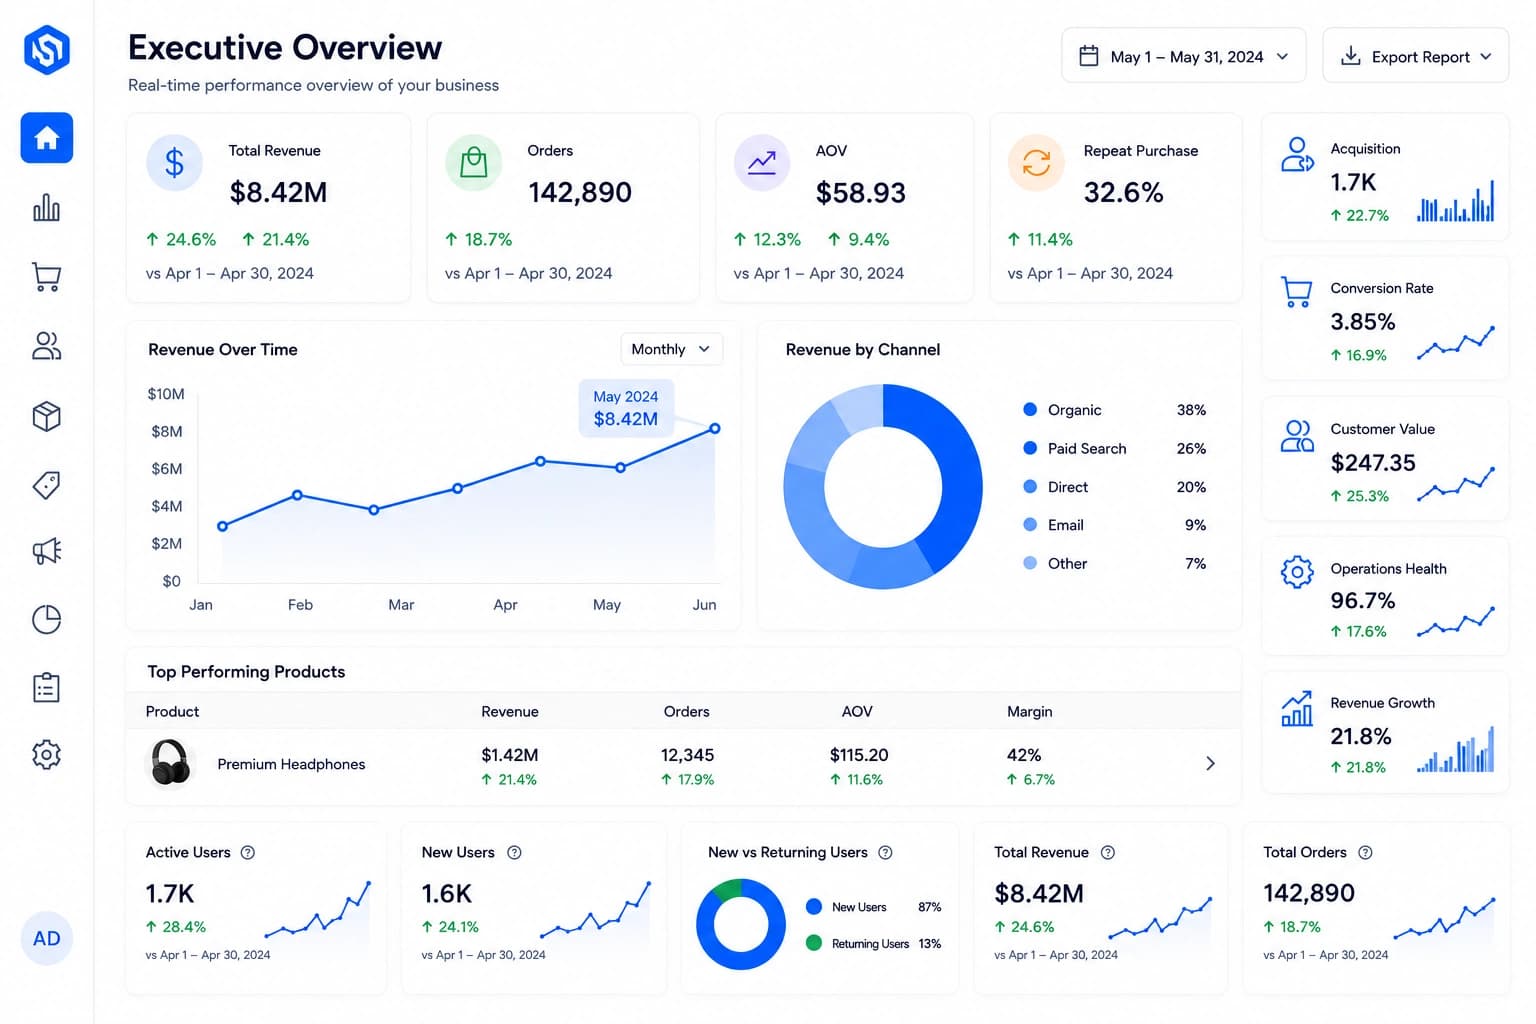This screenshot has height=1024, width=1536.
Task: Click the Paid Search legend color dot
Action: click(1030, 448)
